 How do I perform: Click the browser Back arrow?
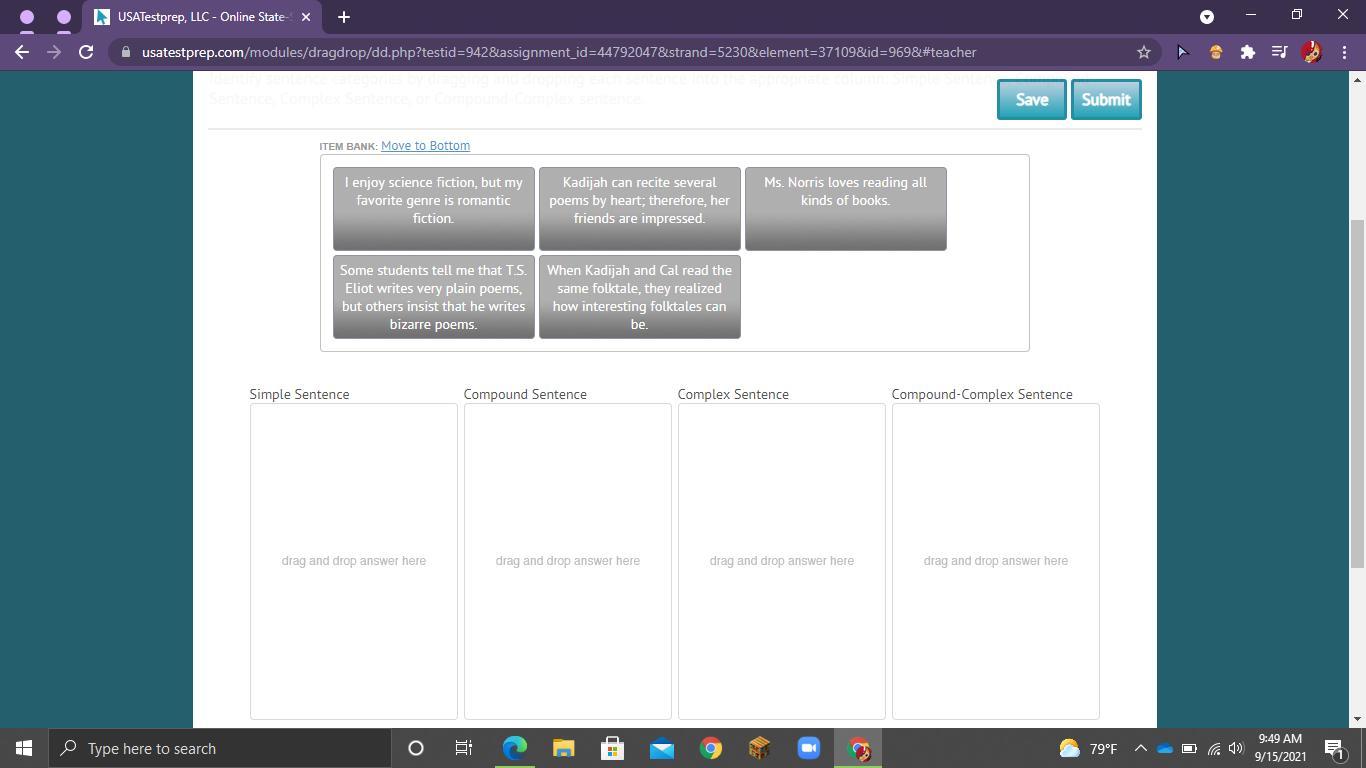22,52
